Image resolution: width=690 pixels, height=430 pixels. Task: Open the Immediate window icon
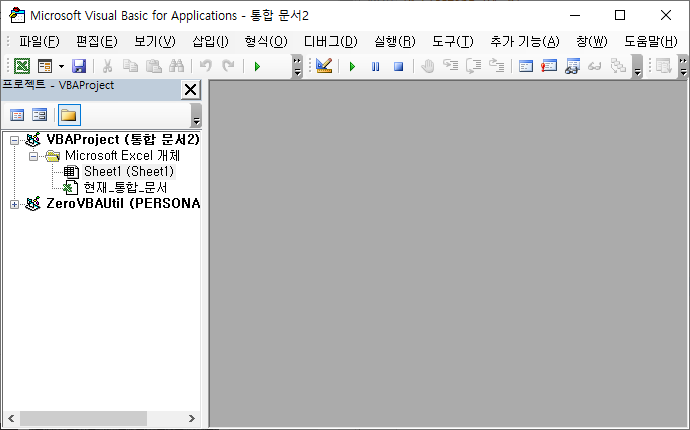point(549,66)
